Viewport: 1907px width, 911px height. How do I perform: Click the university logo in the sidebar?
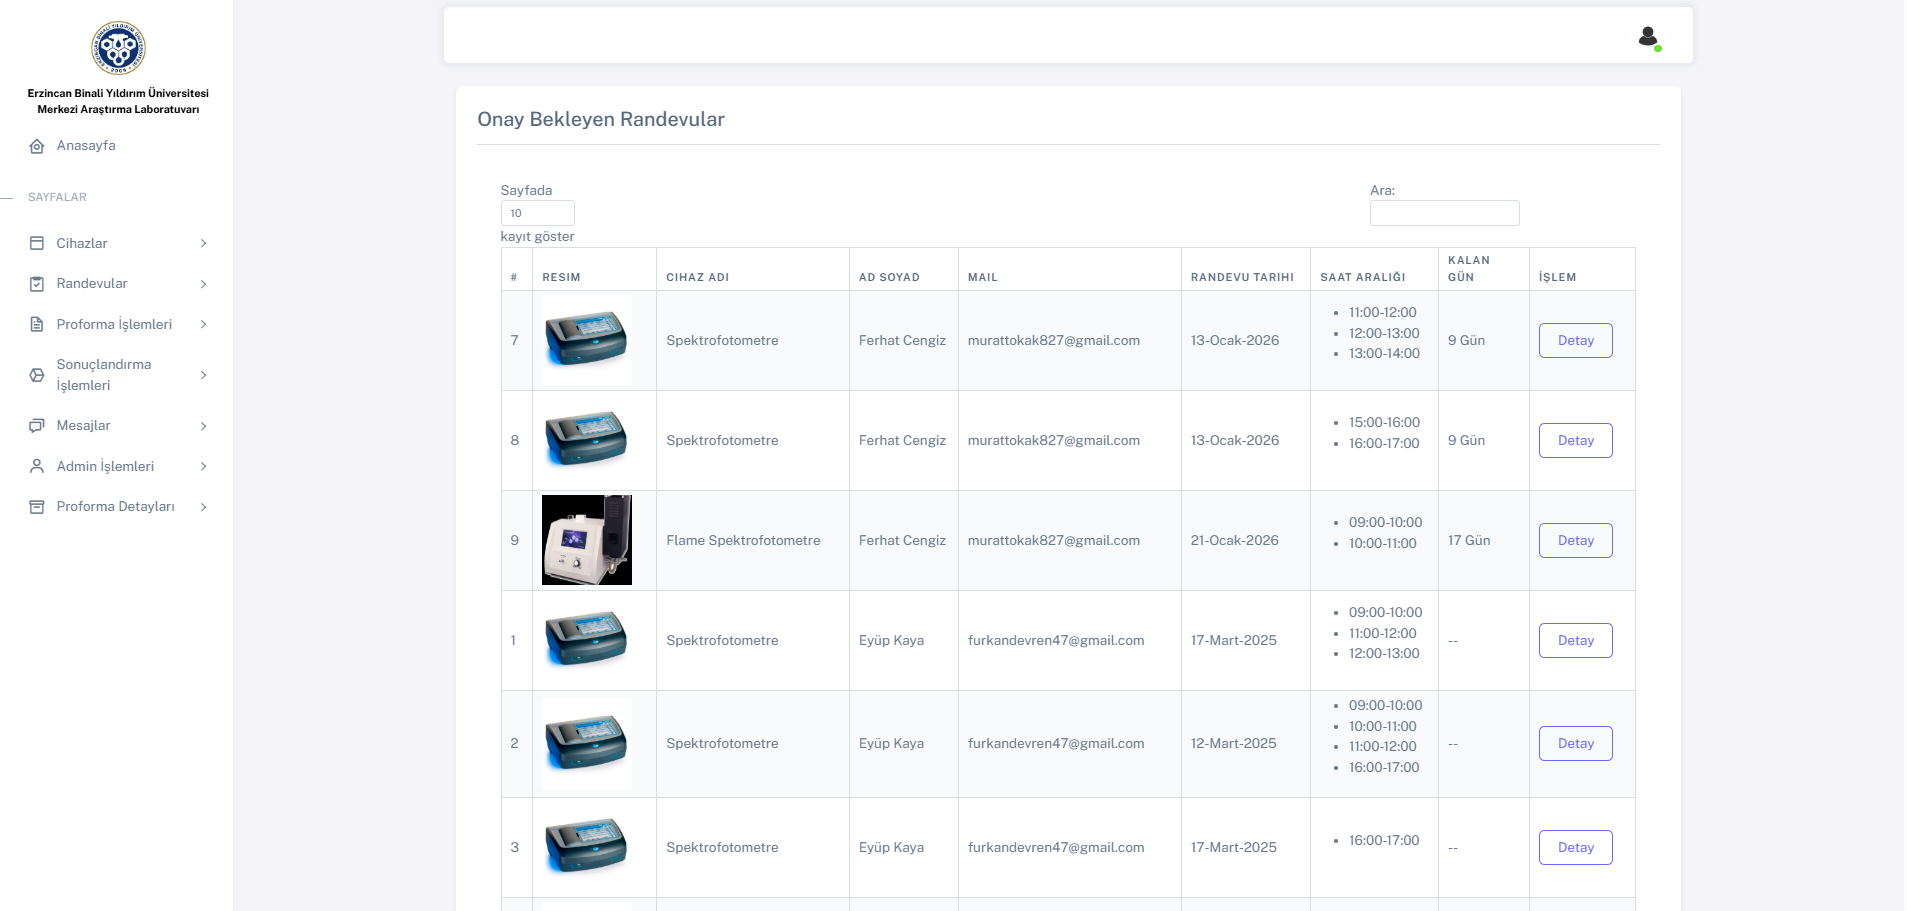[x=118, y=48]
